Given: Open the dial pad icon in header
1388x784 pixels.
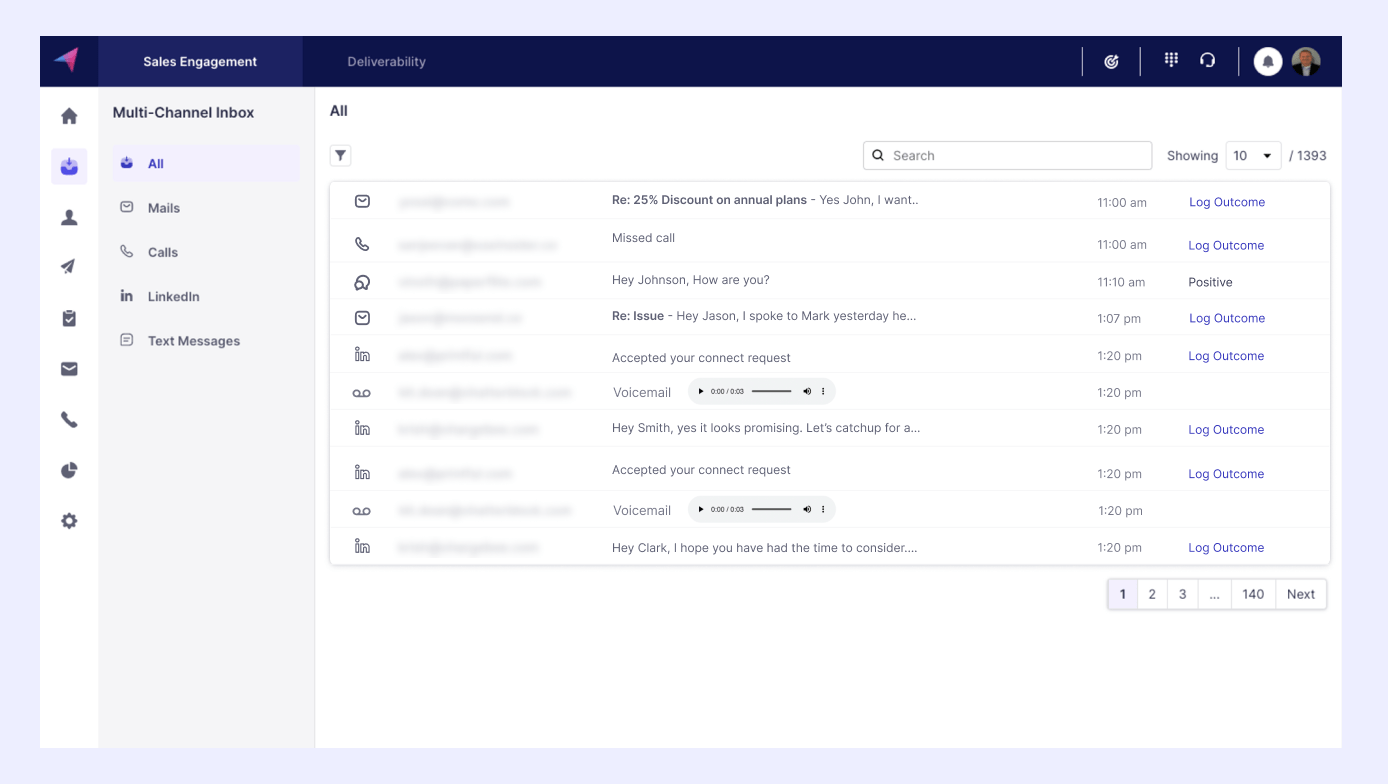Looking at the screenshot, I should tap(1171, 61).
